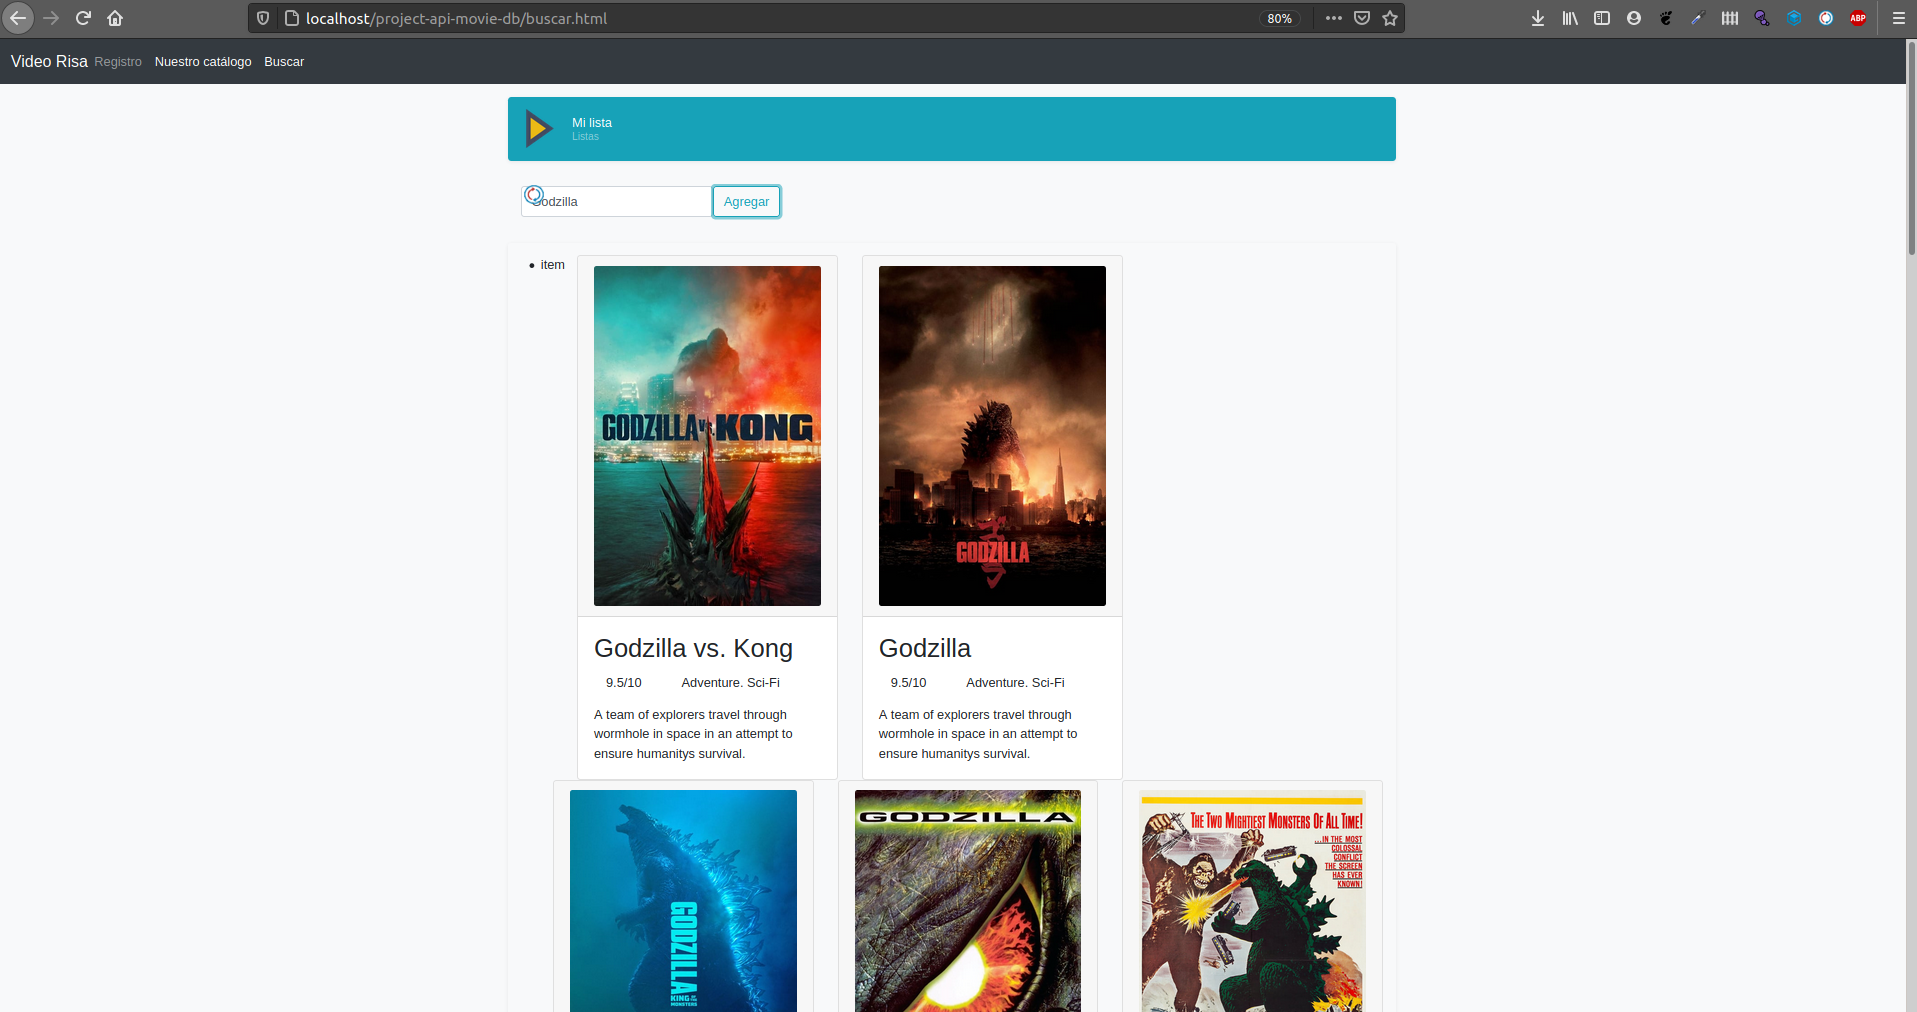Click the 80% zoom indicator
Image resolution: width=1917 pixels, height=1012 pixels.
pyautogui.click(x=1279, y=18)
